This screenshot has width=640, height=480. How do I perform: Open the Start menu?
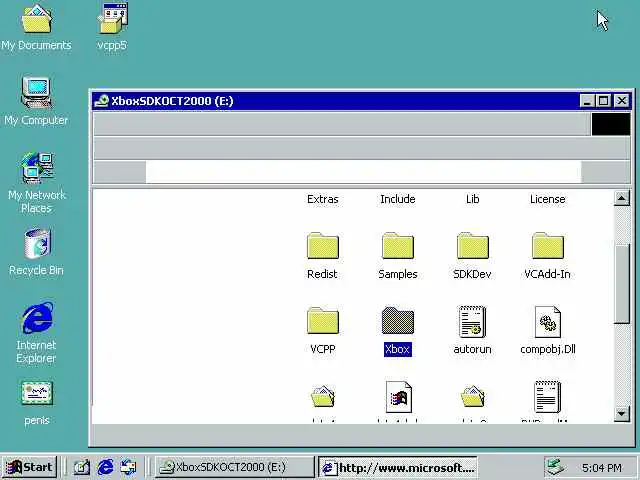click(x=30, y=467)
